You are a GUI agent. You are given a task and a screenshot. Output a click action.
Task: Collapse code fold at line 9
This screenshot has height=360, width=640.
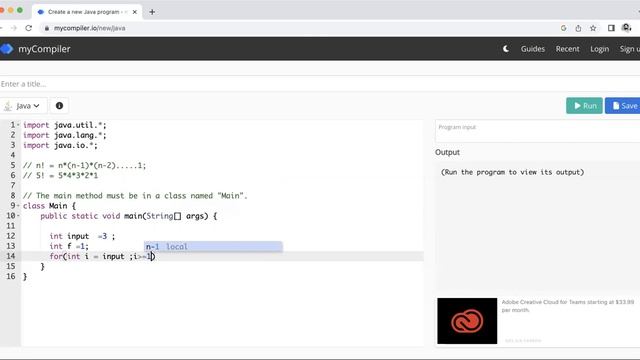click(18, 206)
